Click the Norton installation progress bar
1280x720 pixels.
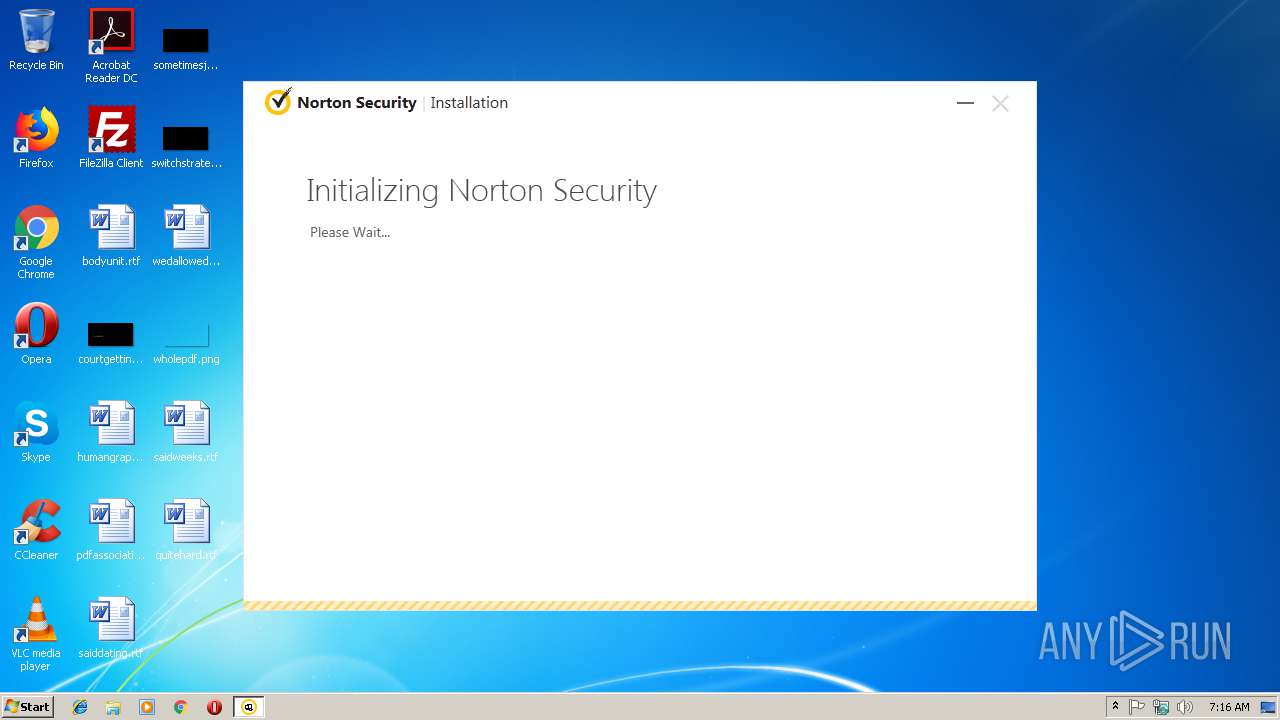(640, 605)
